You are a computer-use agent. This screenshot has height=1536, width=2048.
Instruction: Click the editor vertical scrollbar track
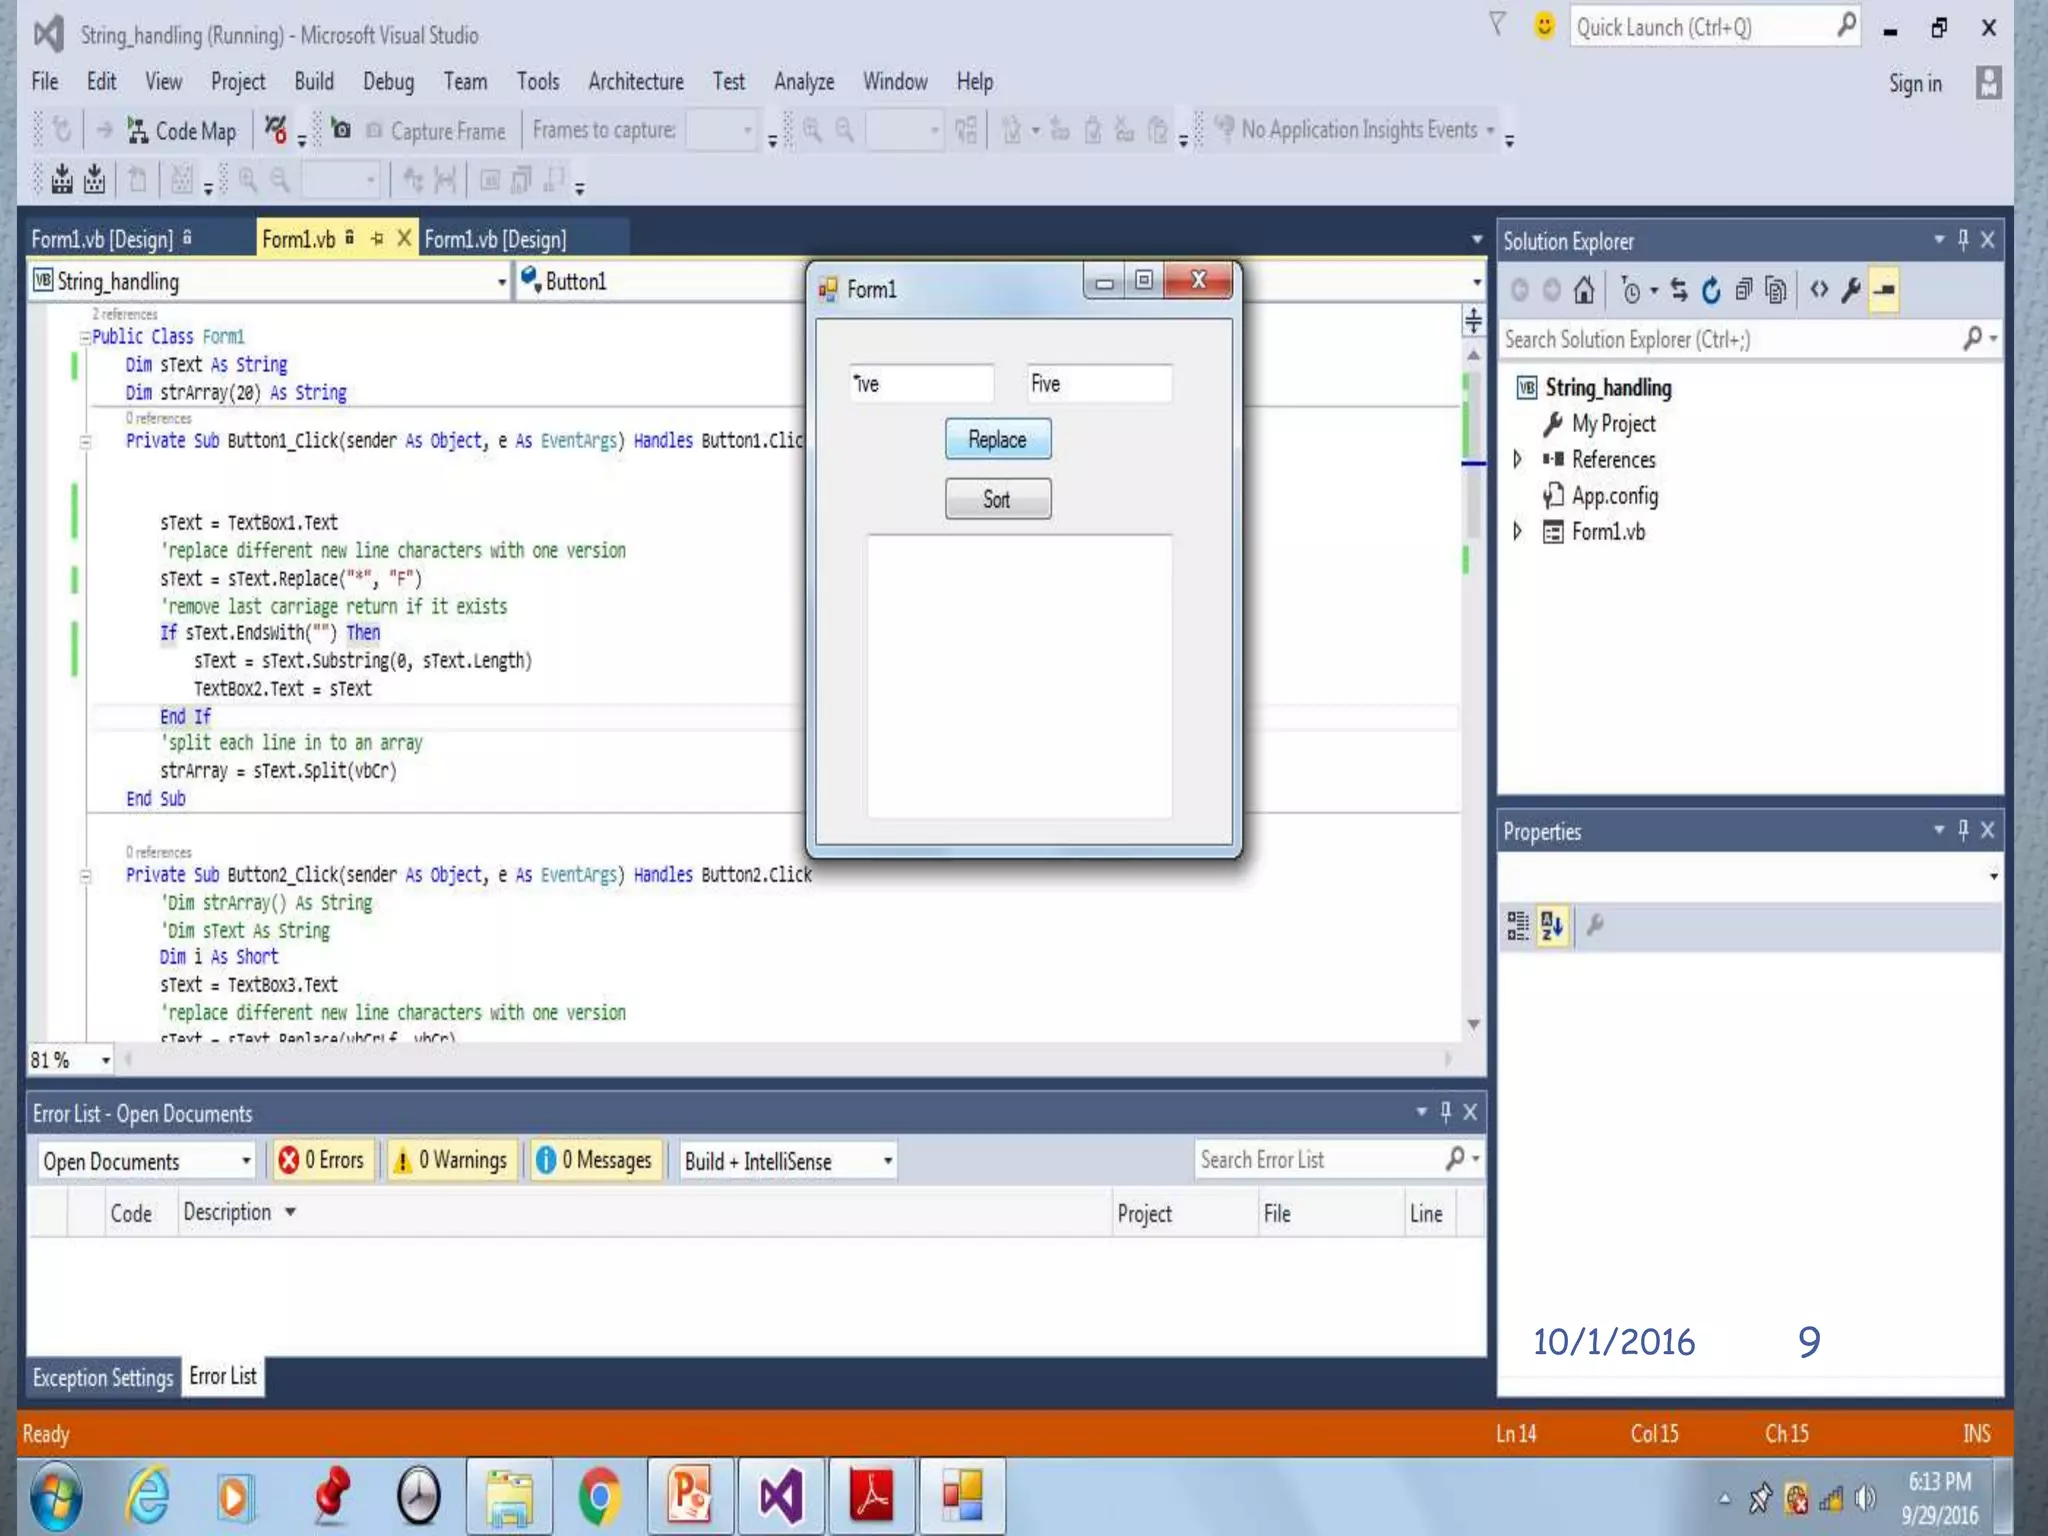pos(1473,800)
